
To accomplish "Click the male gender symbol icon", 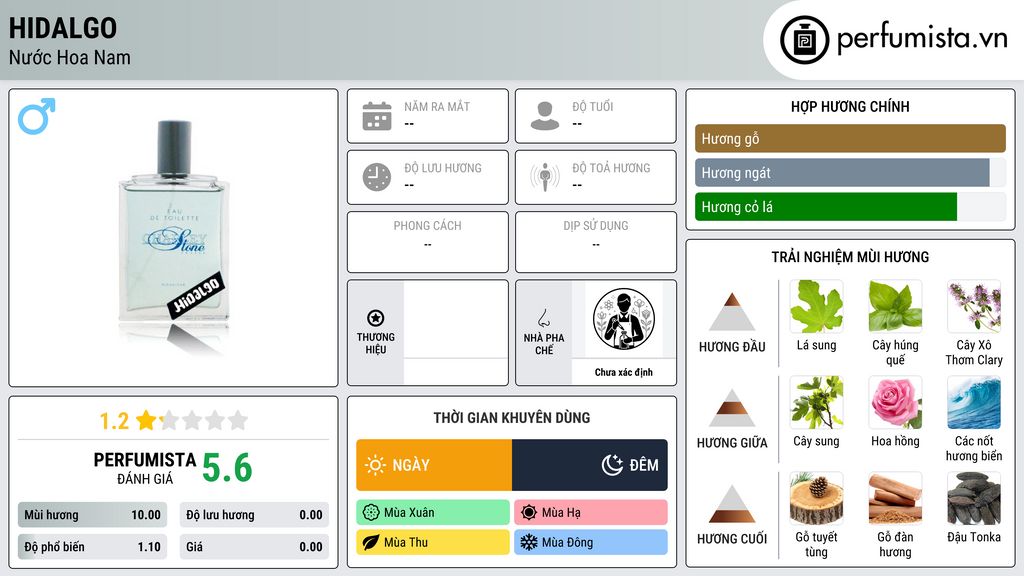I will click(x=37, y=116).
